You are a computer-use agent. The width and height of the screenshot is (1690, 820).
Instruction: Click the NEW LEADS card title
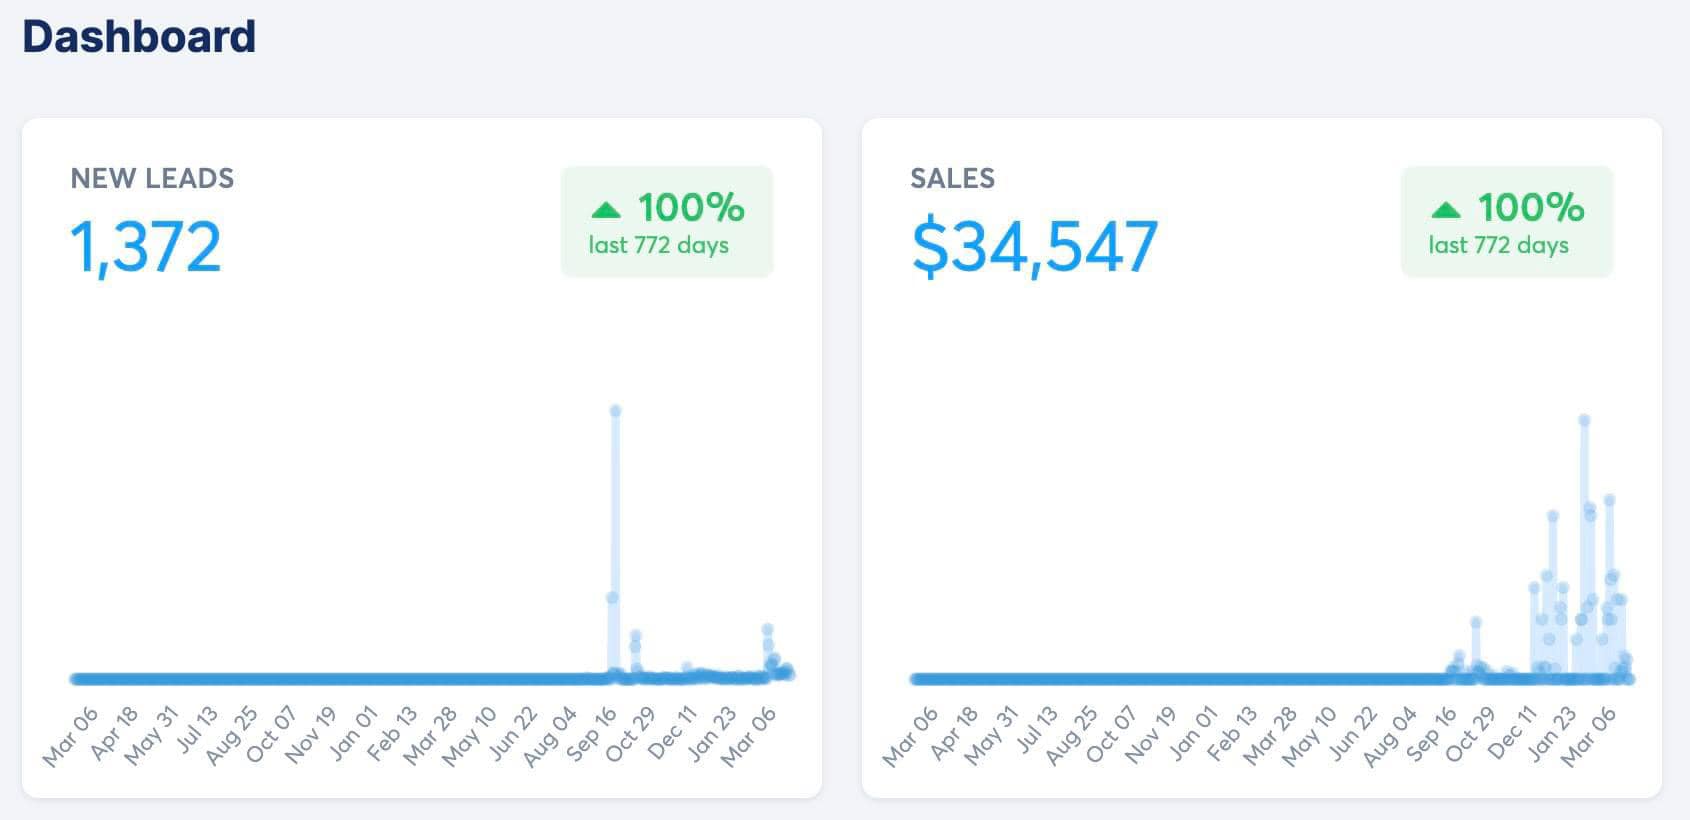click(152, 178)
